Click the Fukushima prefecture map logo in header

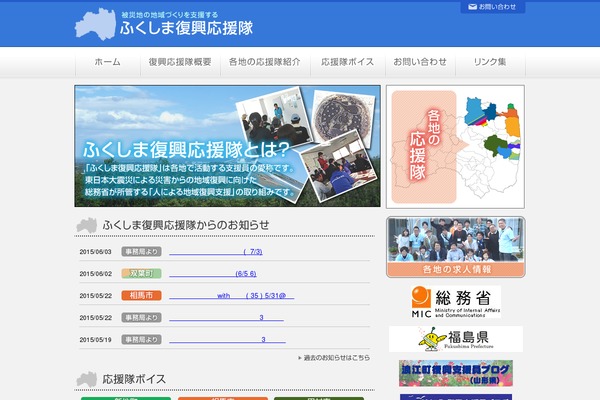[95, 24]
